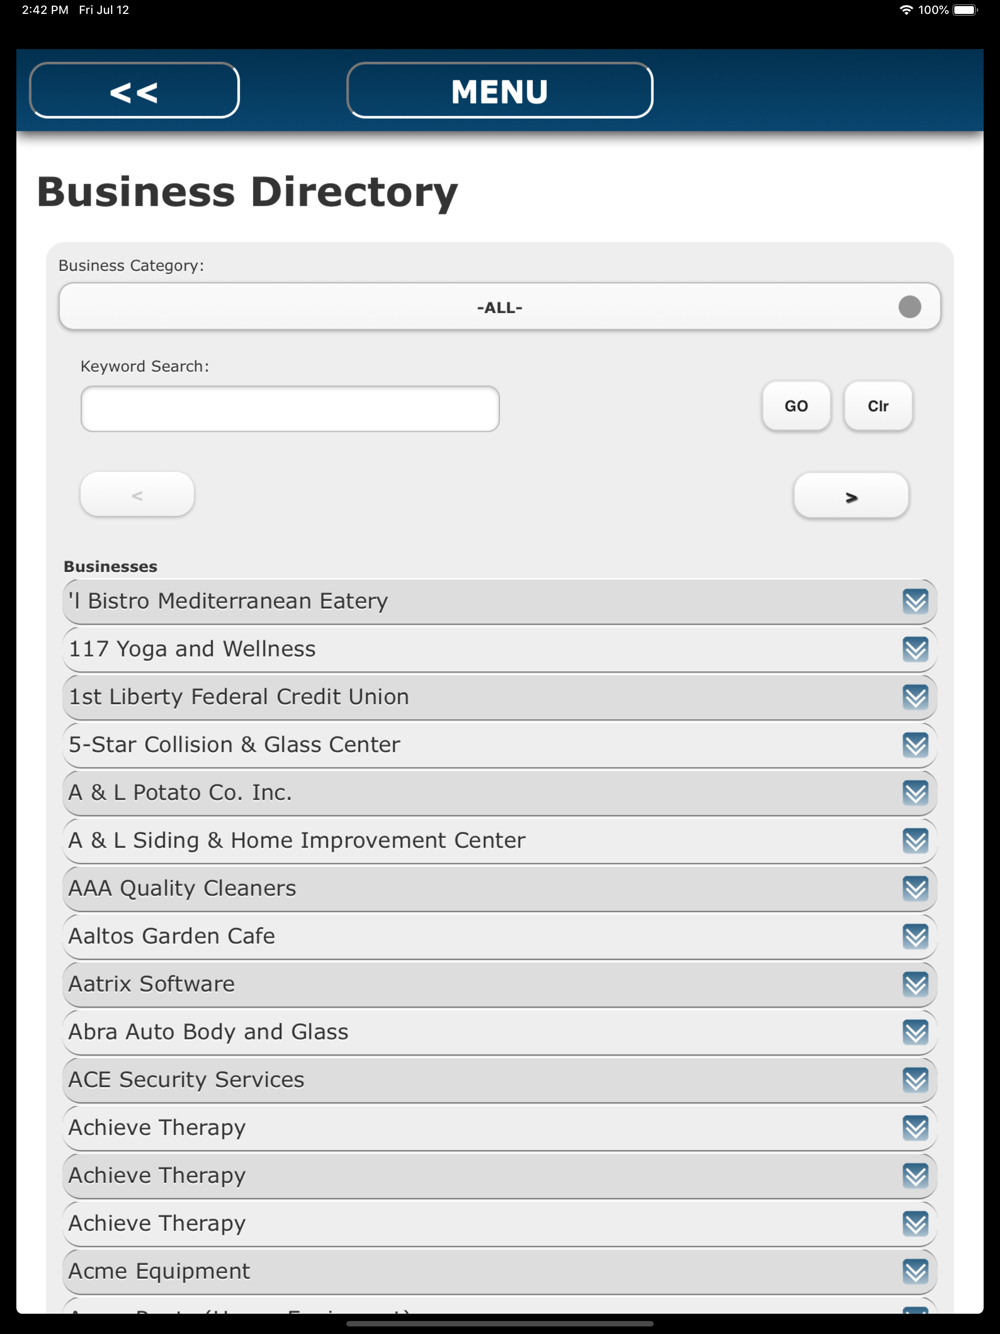1000x1334 pixels.
Task: Open the Business Category -ALL- dropdown
Action: [500, 307]
